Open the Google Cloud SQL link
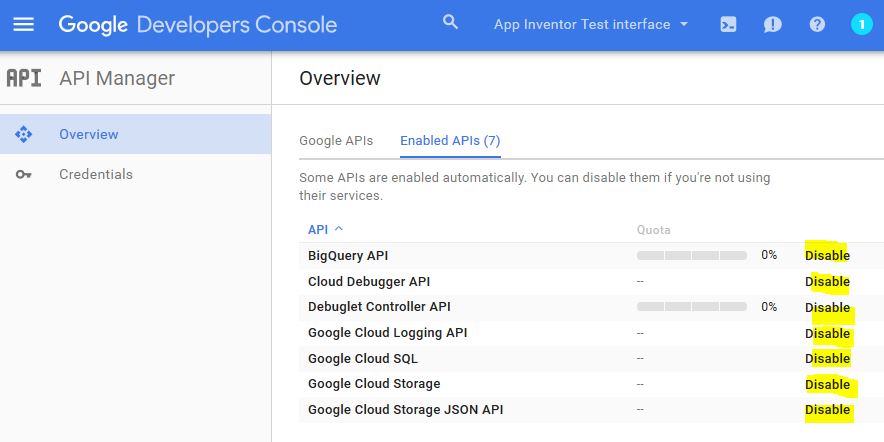Image resolution: width=884 pixels, height=442 pixels. [x=363, y=359]
